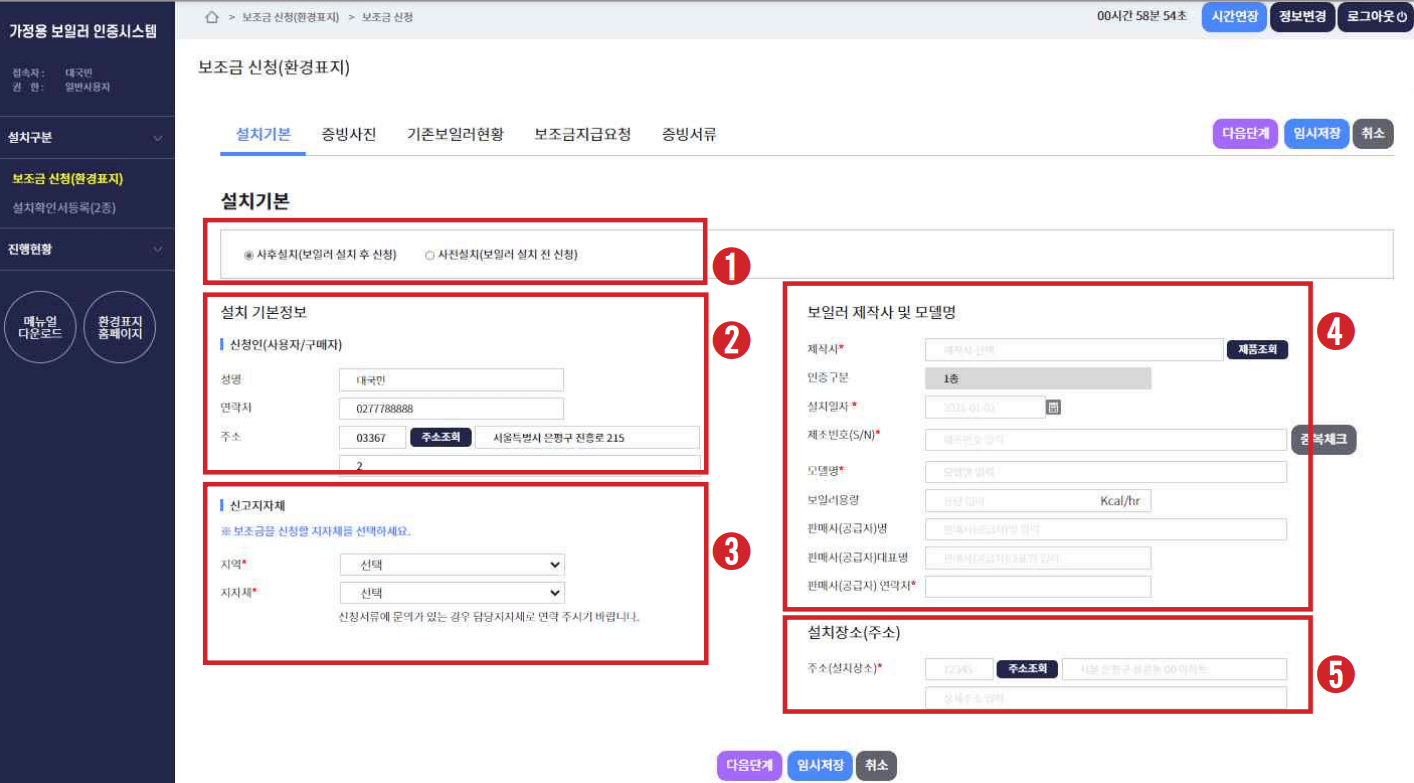Click the home icon in breadcrumb
The width and height of the screenshot is (1414, 783).
click(x=211, y=17)
